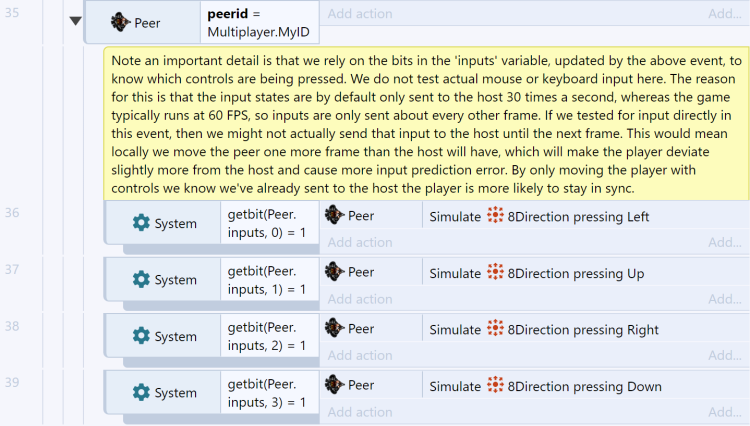The height and width of the screenshot is (426, 750).
Task: Click the System gear icon in event 38
Action: [x=141, y=336]
